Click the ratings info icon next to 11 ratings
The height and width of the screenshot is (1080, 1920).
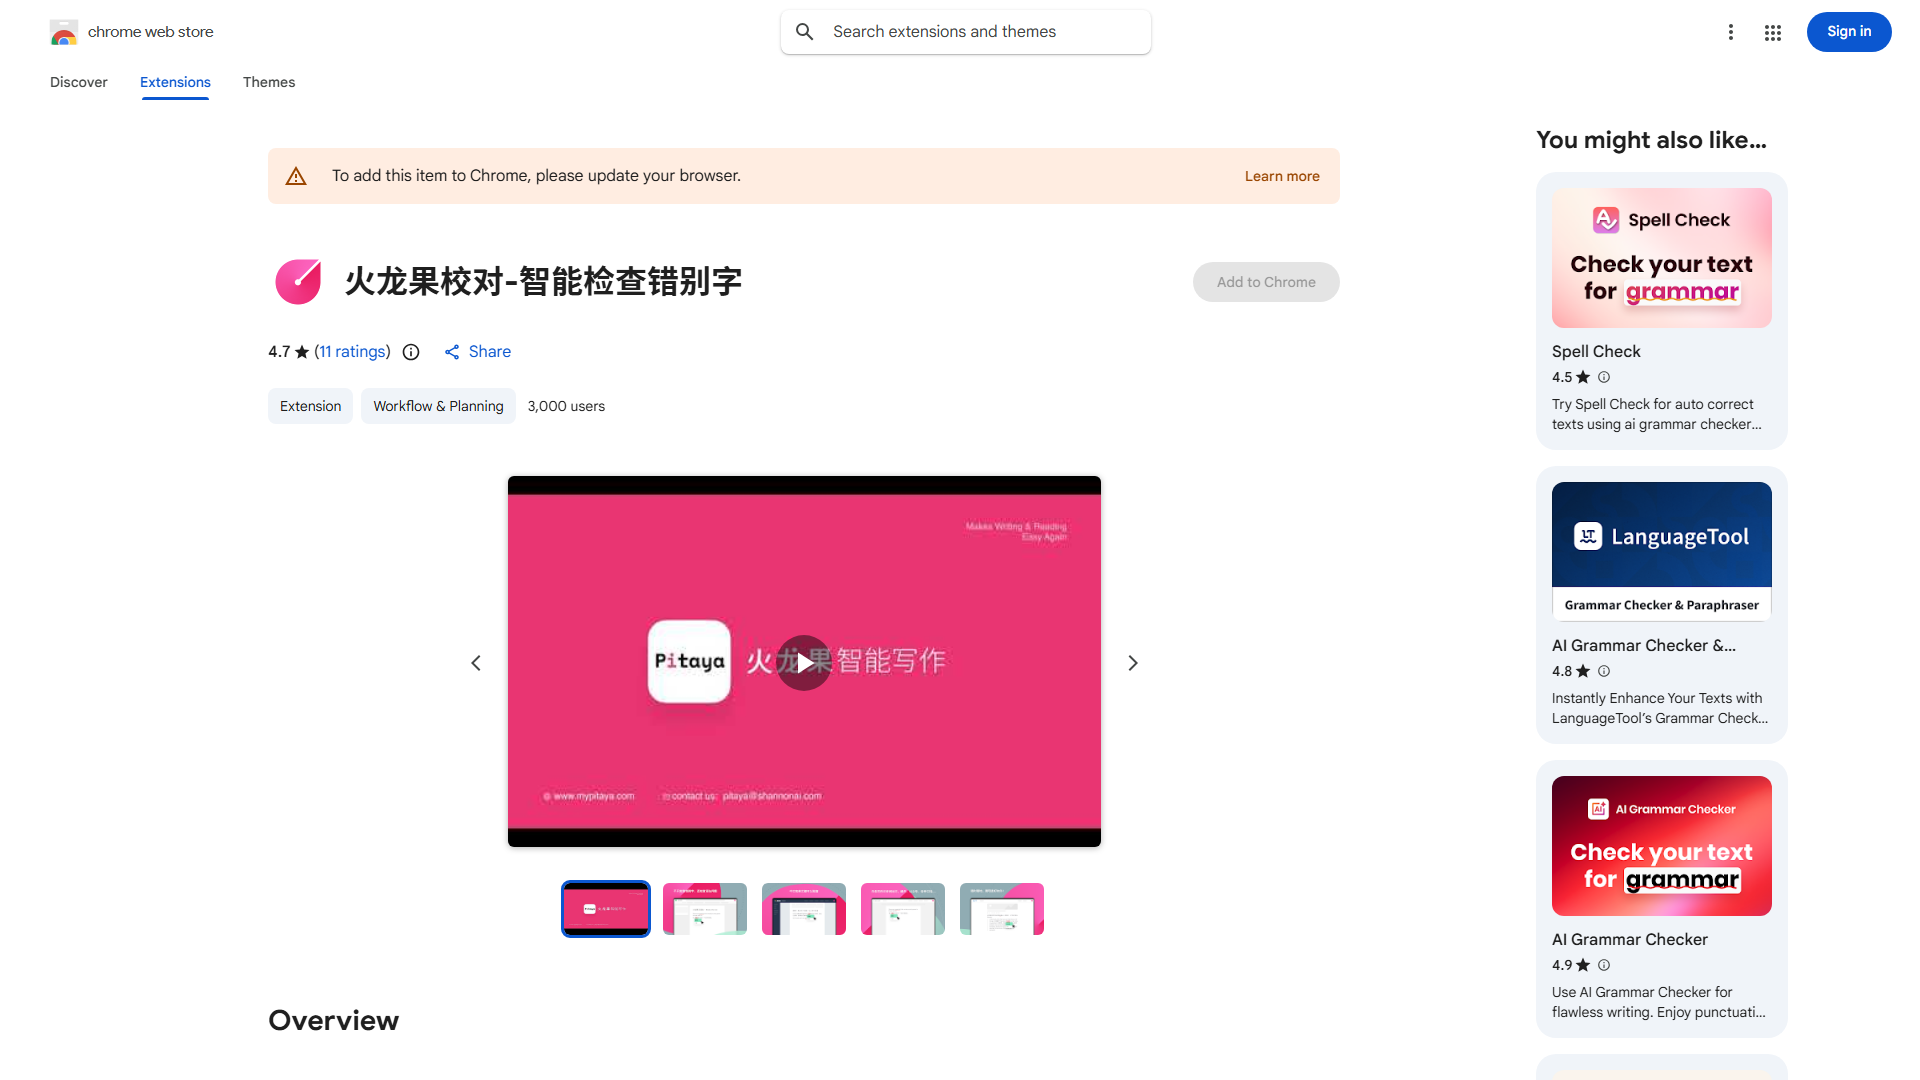point(411,352)
